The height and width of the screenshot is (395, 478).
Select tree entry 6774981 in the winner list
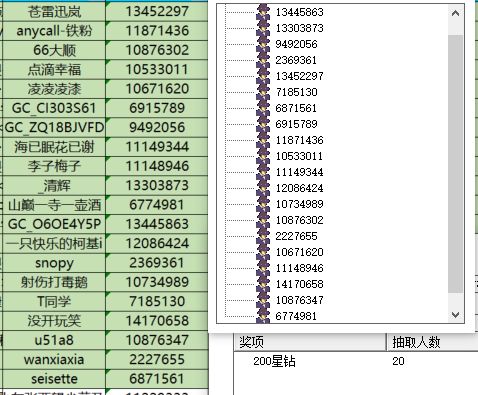[x=296, y=316]
